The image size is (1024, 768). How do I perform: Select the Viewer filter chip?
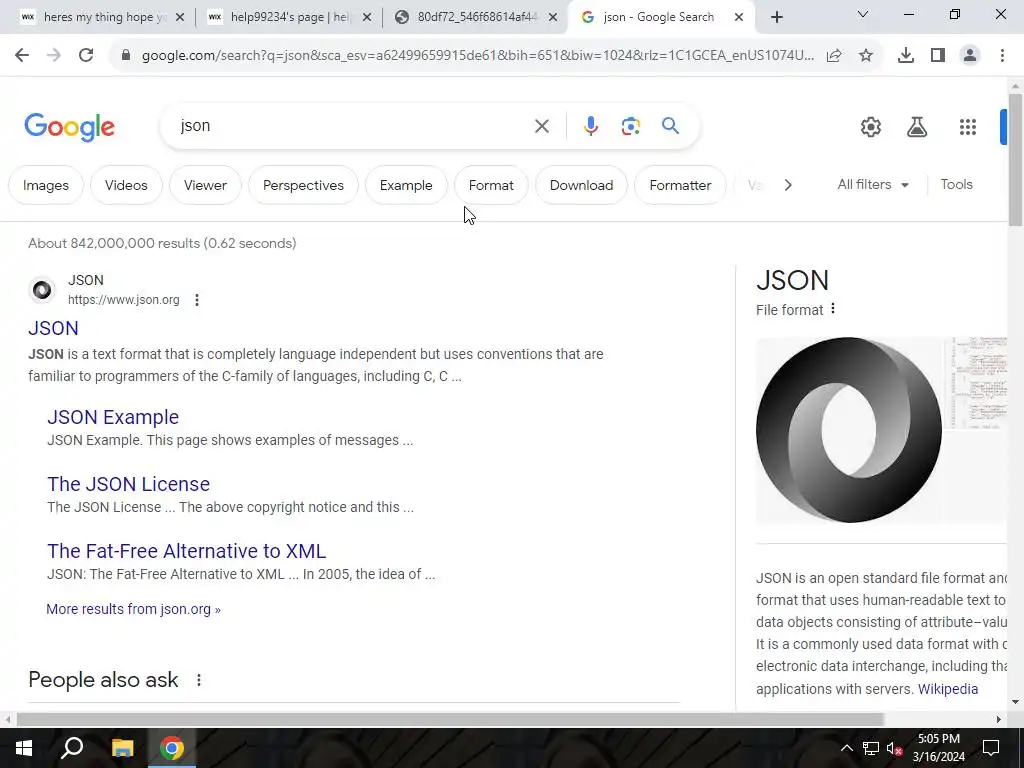coord(205,185)
